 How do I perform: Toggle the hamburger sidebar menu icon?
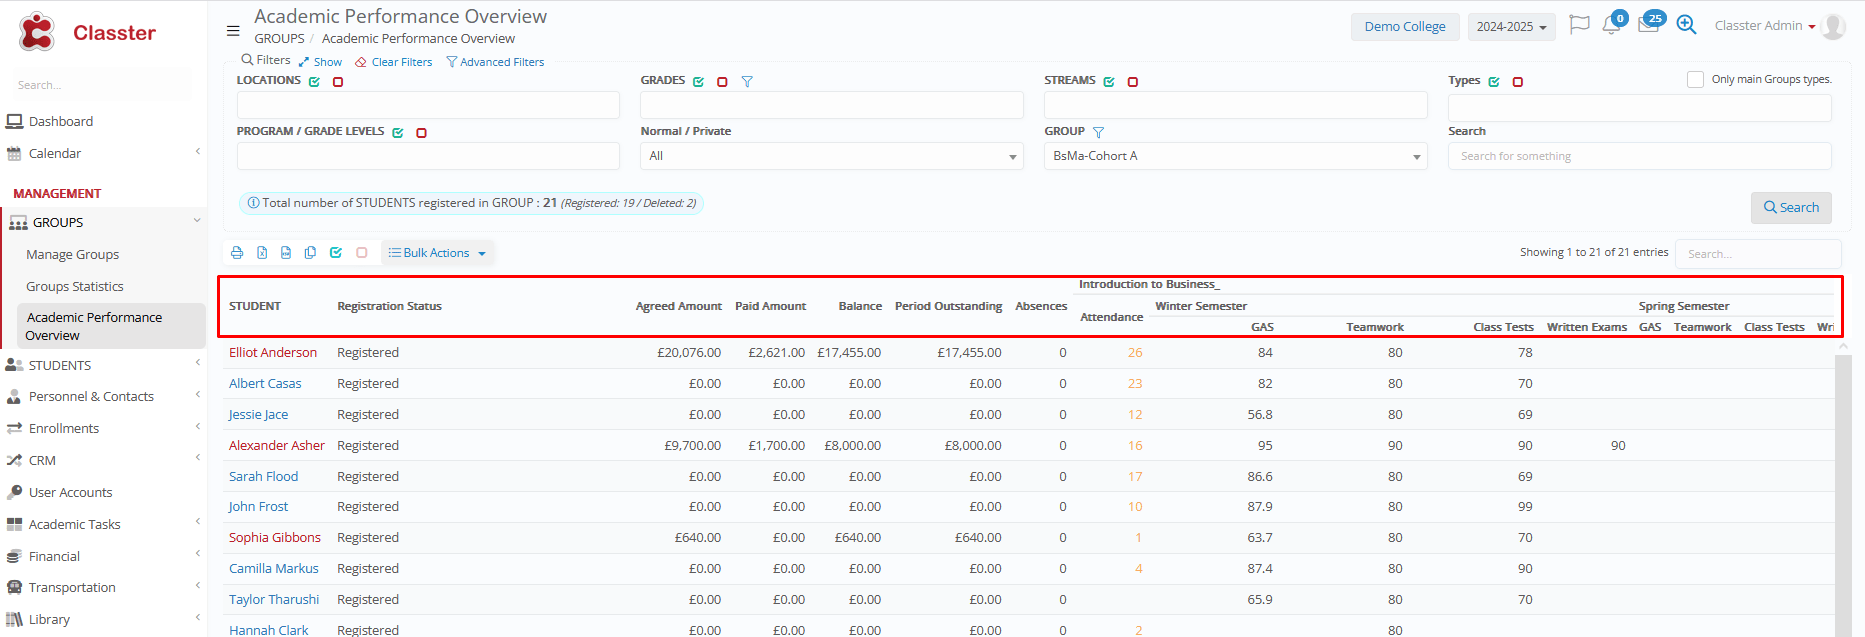[233, 30]
